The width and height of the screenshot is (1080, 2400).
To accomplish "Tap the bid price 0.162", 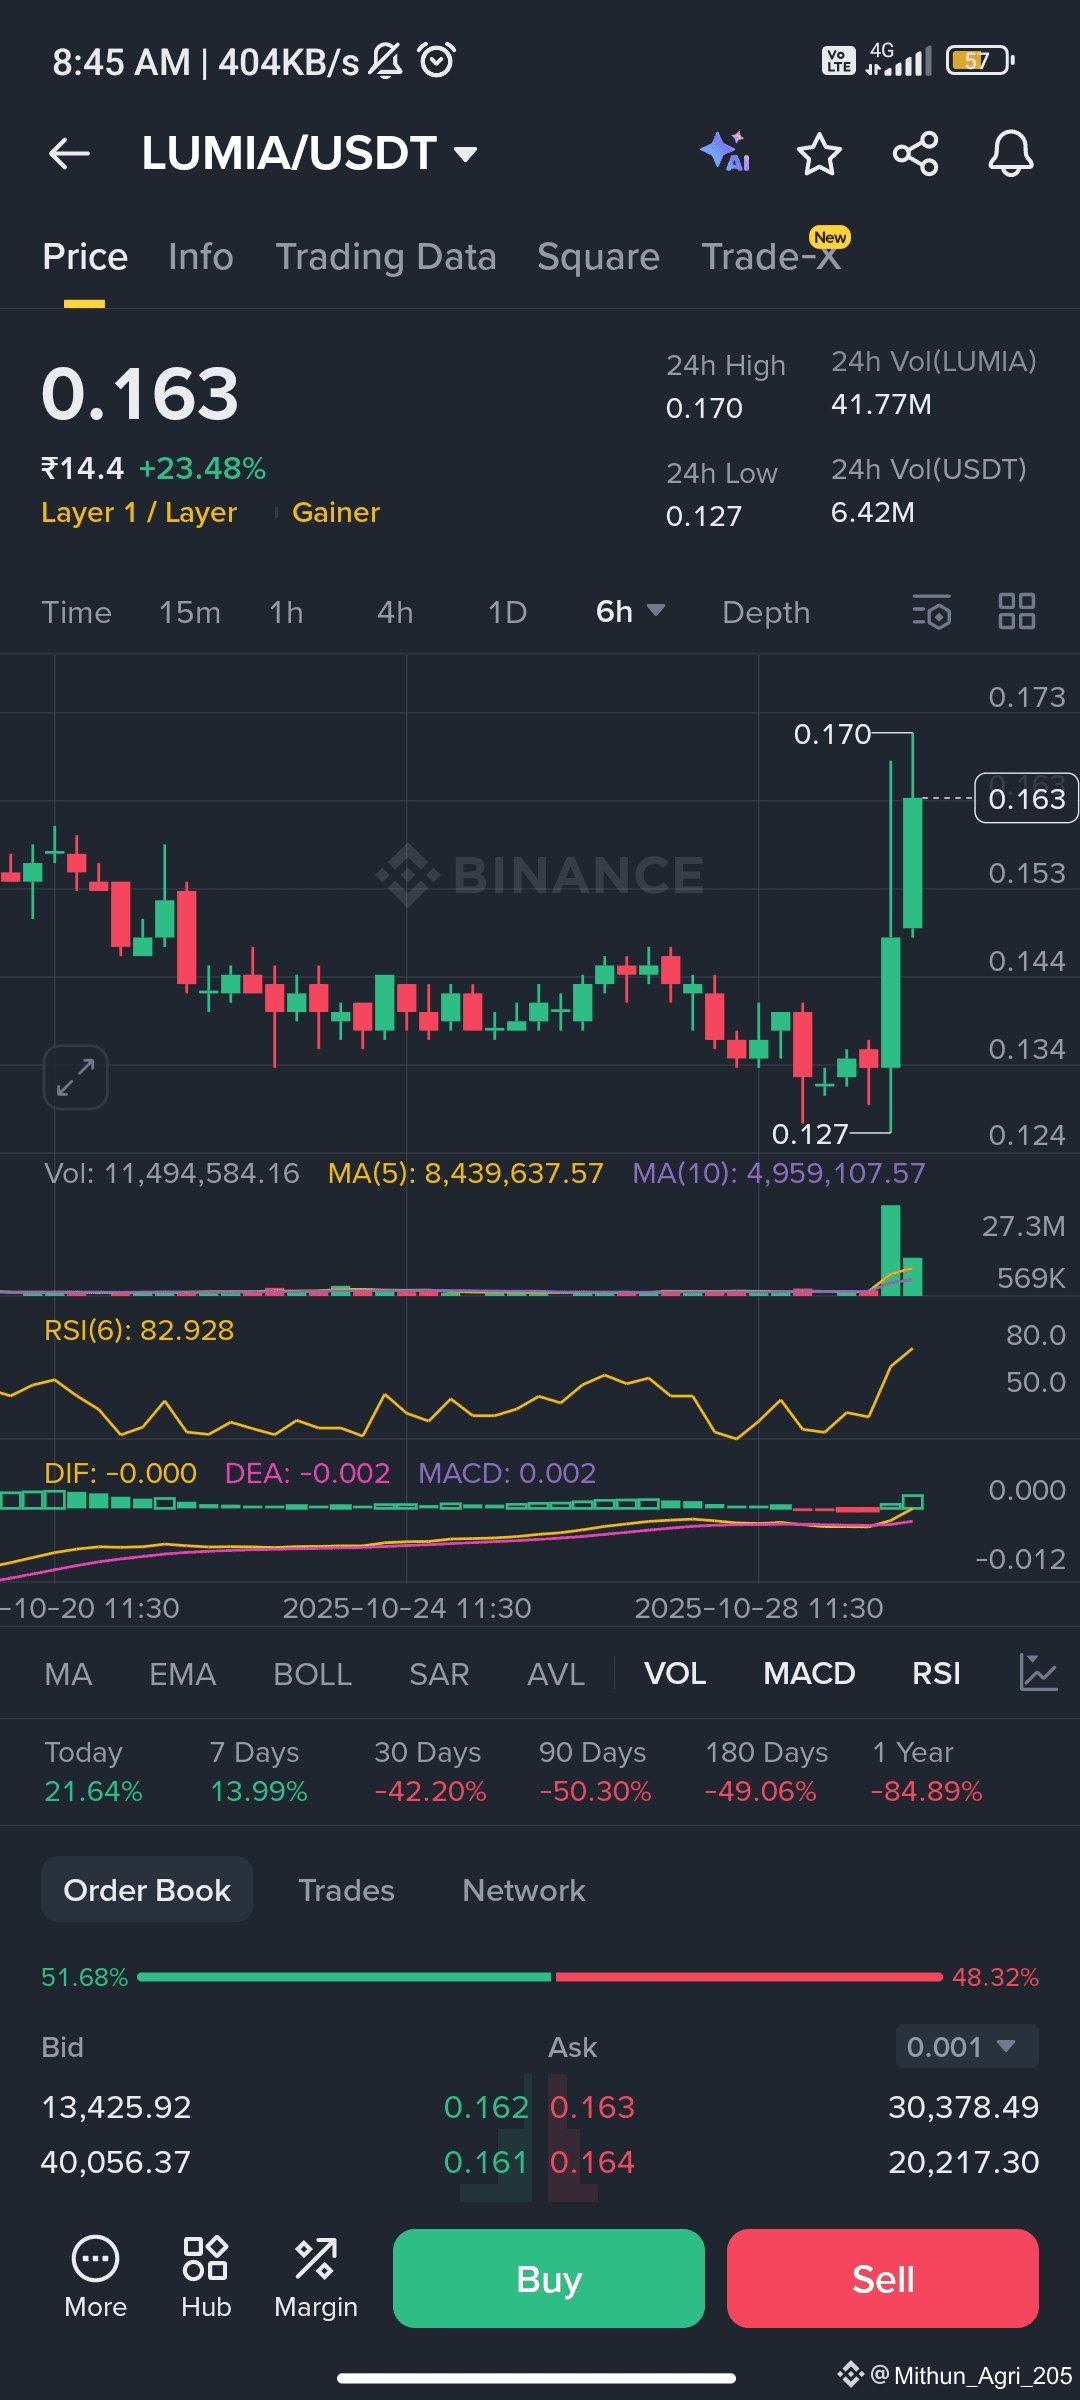I will (486, 2107).
